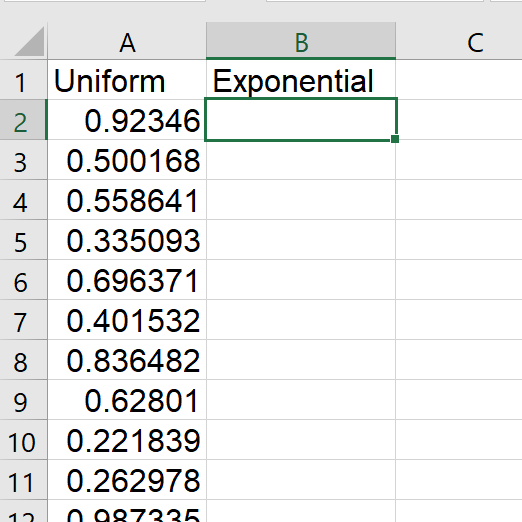Viewport: 522px width, 522px height.
Task: Select row 2 header
Action: 23,120
